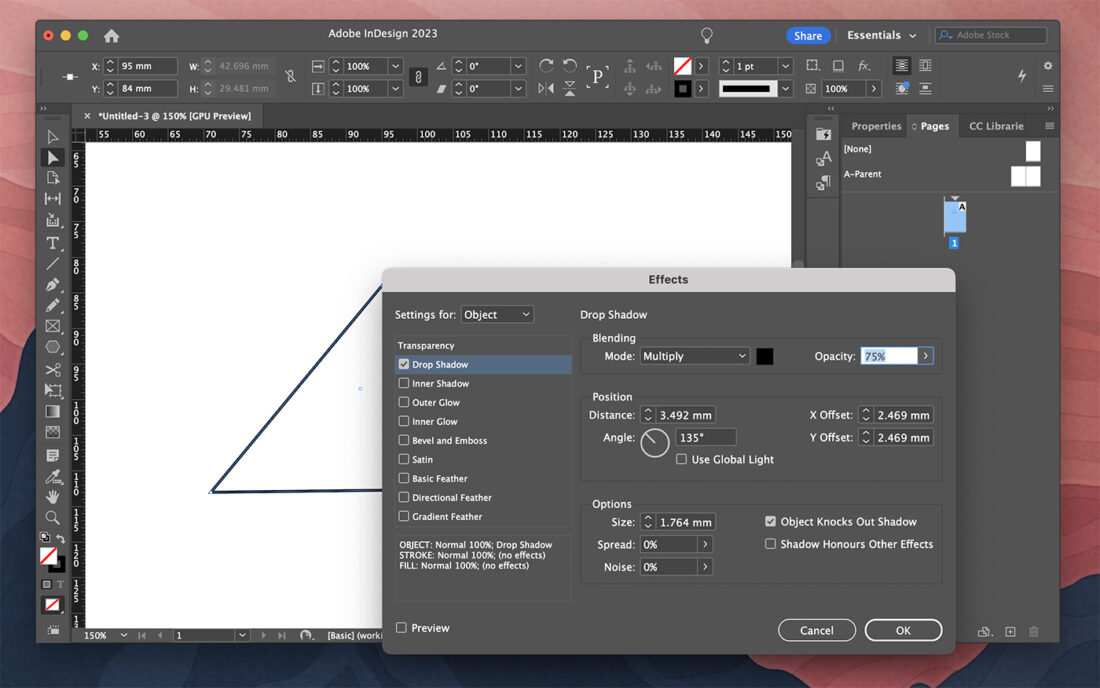
Task: Select the Scissors tool
Action: coord(53,368)
